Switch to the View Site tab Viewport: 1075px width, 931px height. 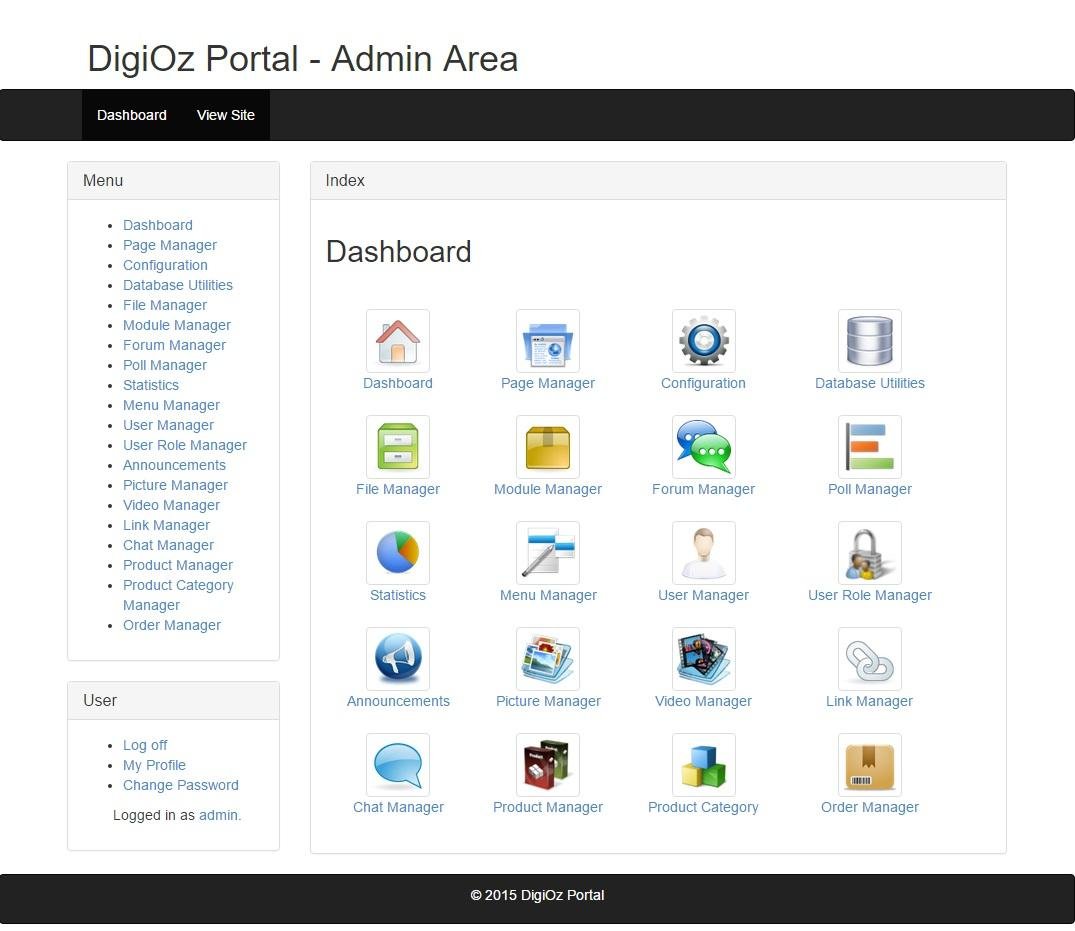pyautogui.click(x=225, y=114)
